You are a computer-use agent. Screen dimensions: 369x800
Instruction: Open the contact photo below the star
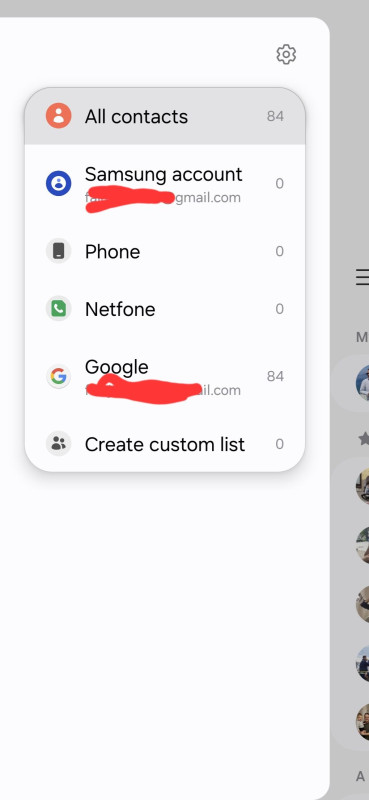[x=362, y=486]
